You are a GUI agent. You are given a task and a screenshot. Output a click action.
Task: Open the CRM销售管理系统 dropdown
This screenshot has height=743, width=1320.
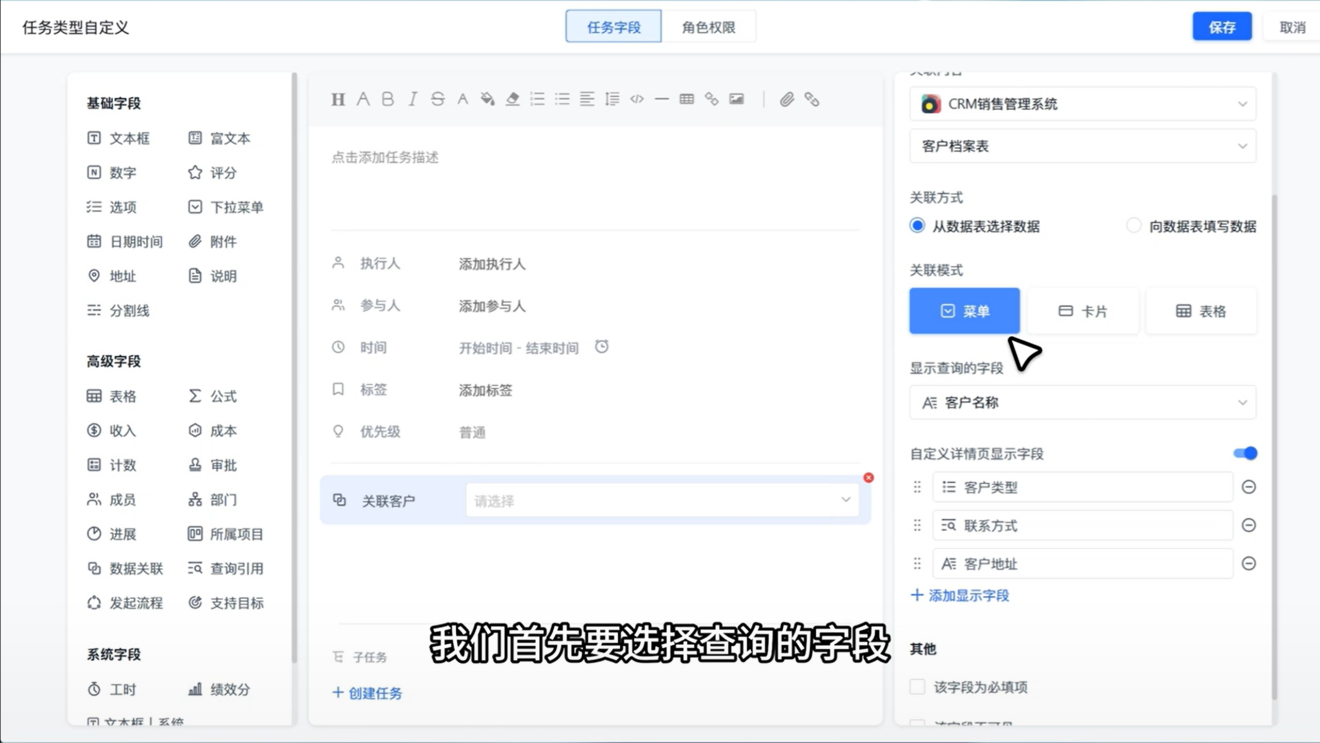pos(1083,104)
